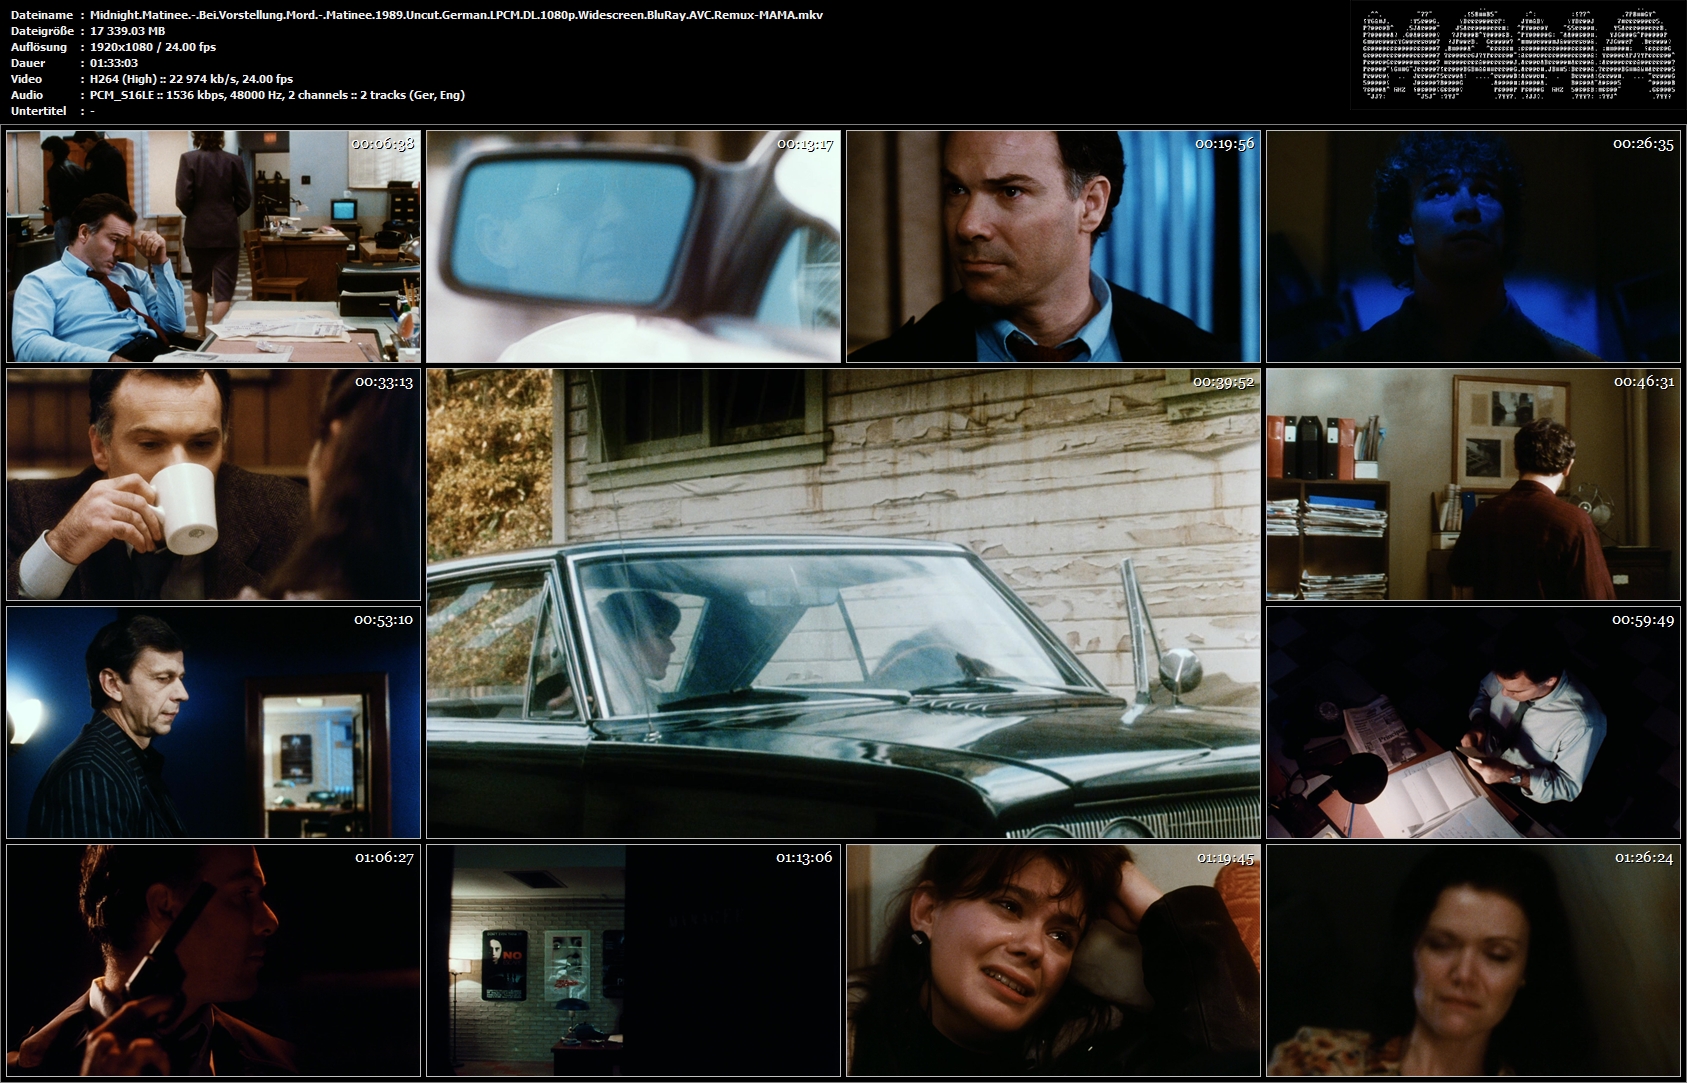This screenshot has width=1687, height=1083.
Task: Select the thumbnail stamped 01:06:27
Action: pyautogui.click(x=213, y=960)
